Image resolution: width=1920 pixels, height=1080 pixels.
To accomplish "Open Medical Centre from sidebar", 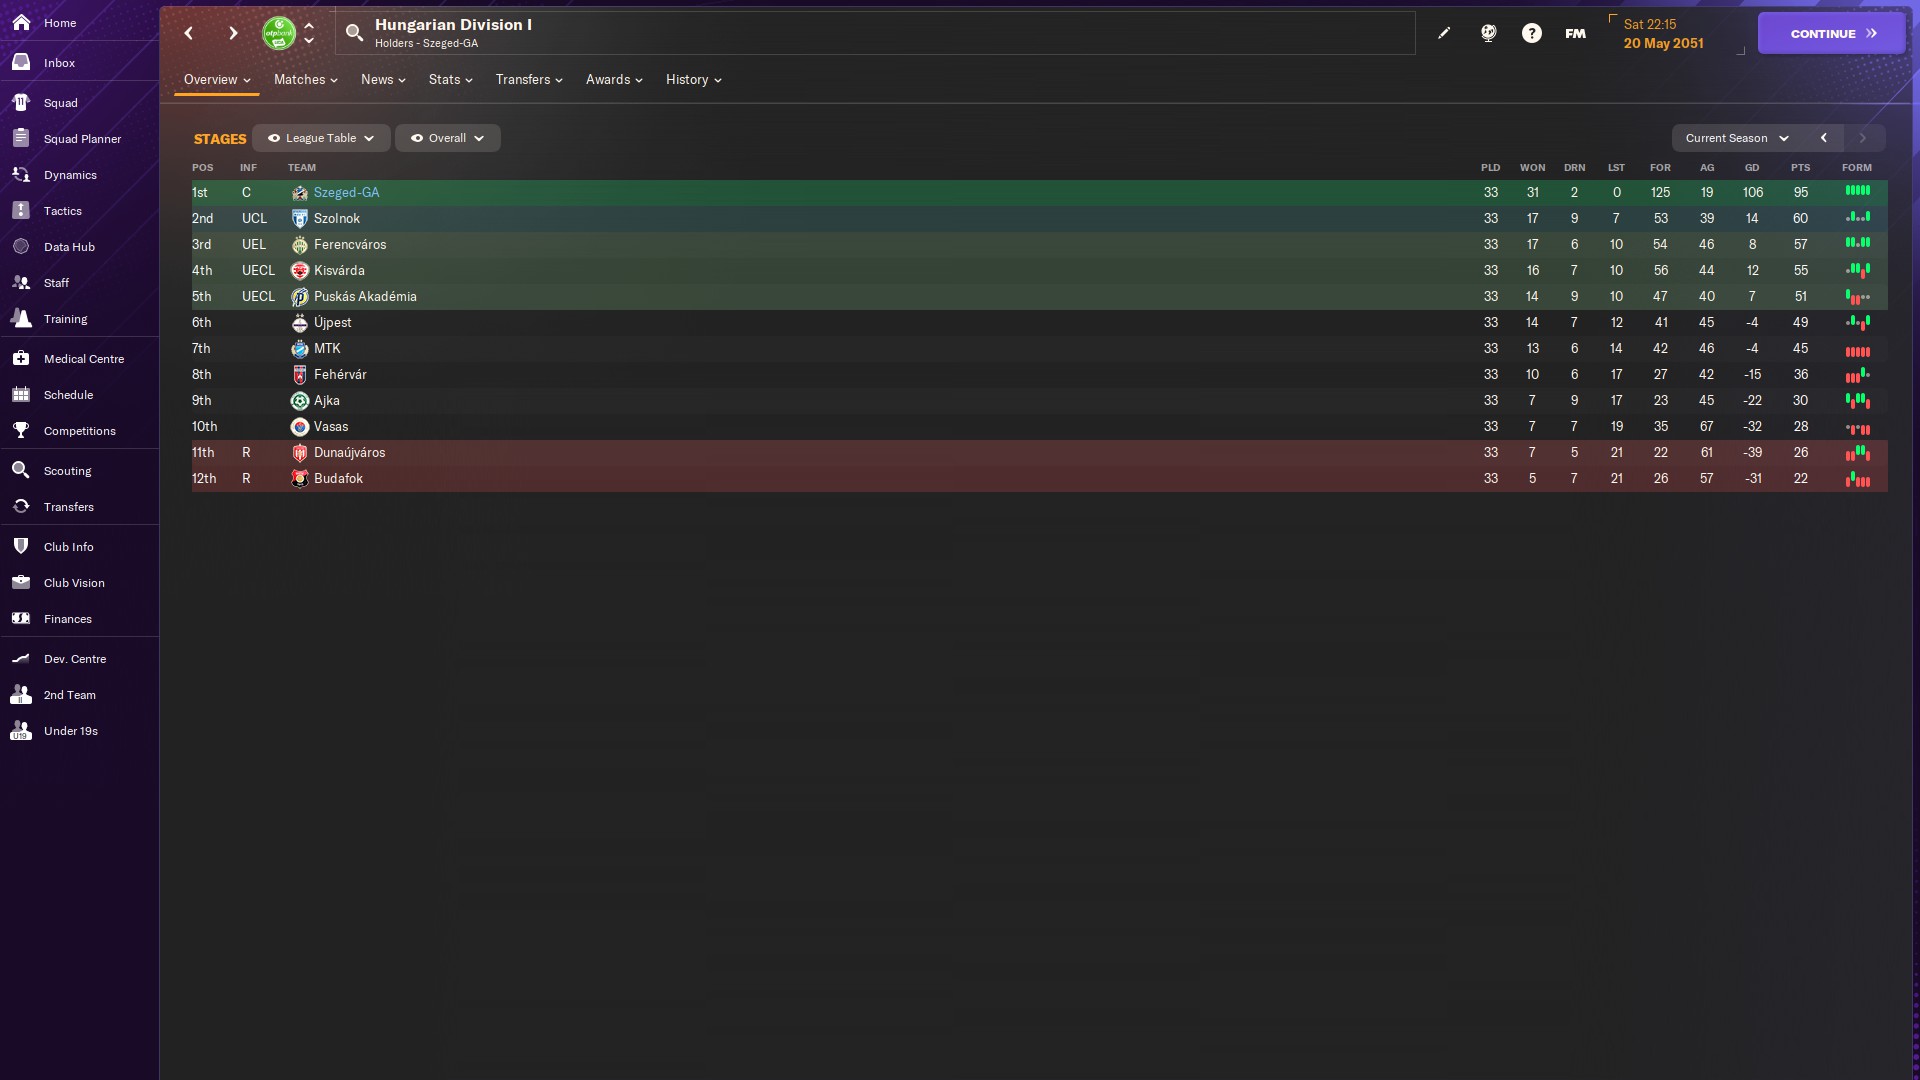I will [x=83, y=359].
